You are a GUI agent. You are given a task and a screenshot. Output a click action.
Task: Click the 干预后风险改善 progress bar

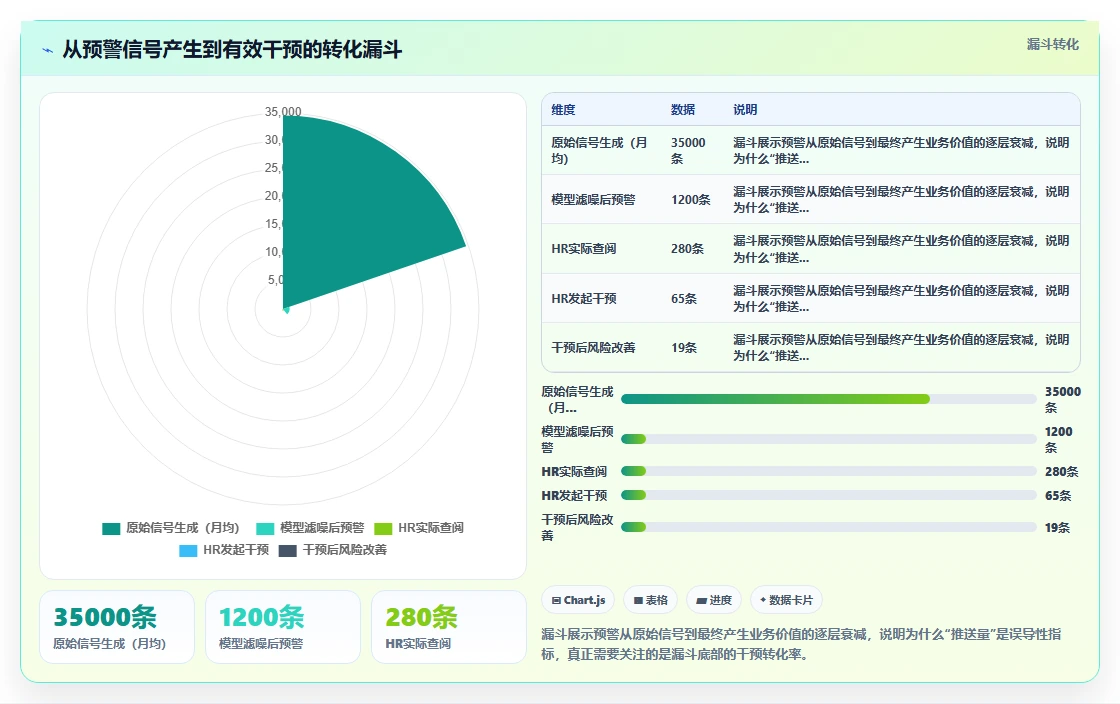(829, 527)
